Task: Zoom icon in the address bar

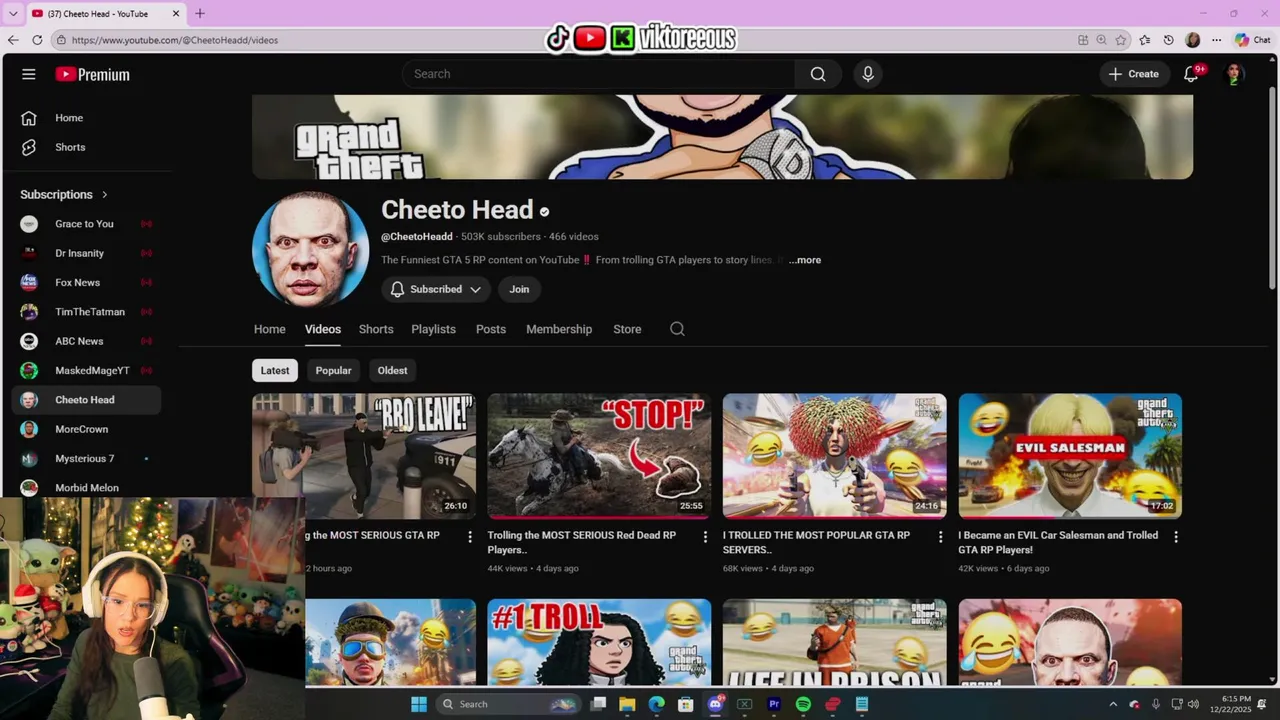Action: [1101, 40]
